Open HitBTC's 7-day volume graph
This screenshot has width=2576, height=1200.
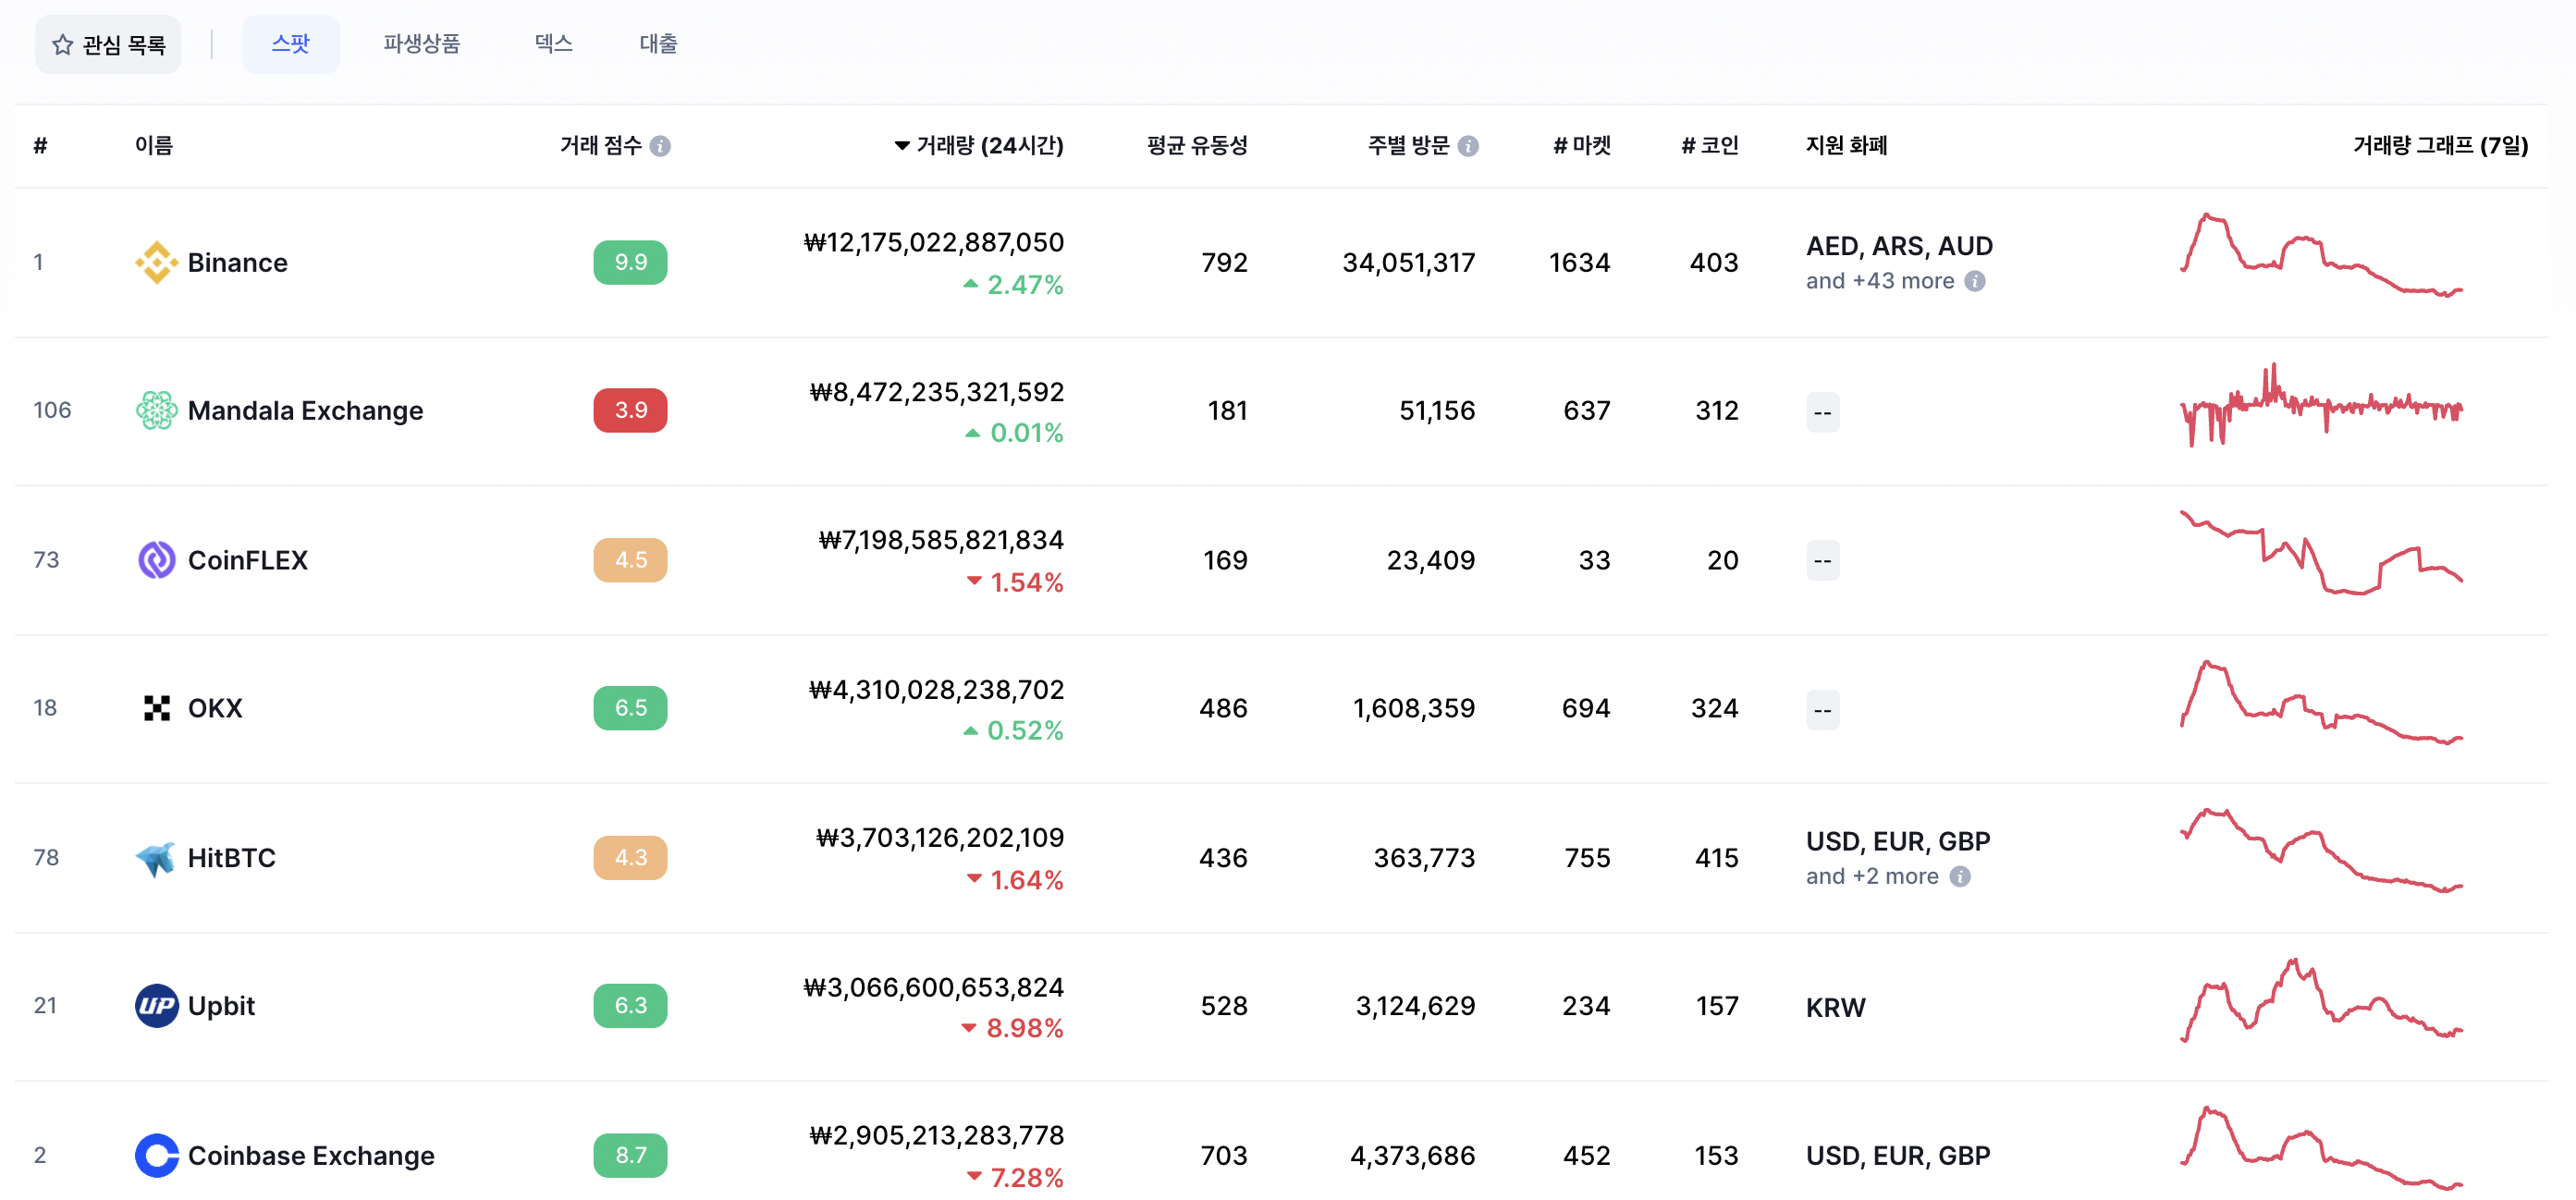click(2321, 851)
